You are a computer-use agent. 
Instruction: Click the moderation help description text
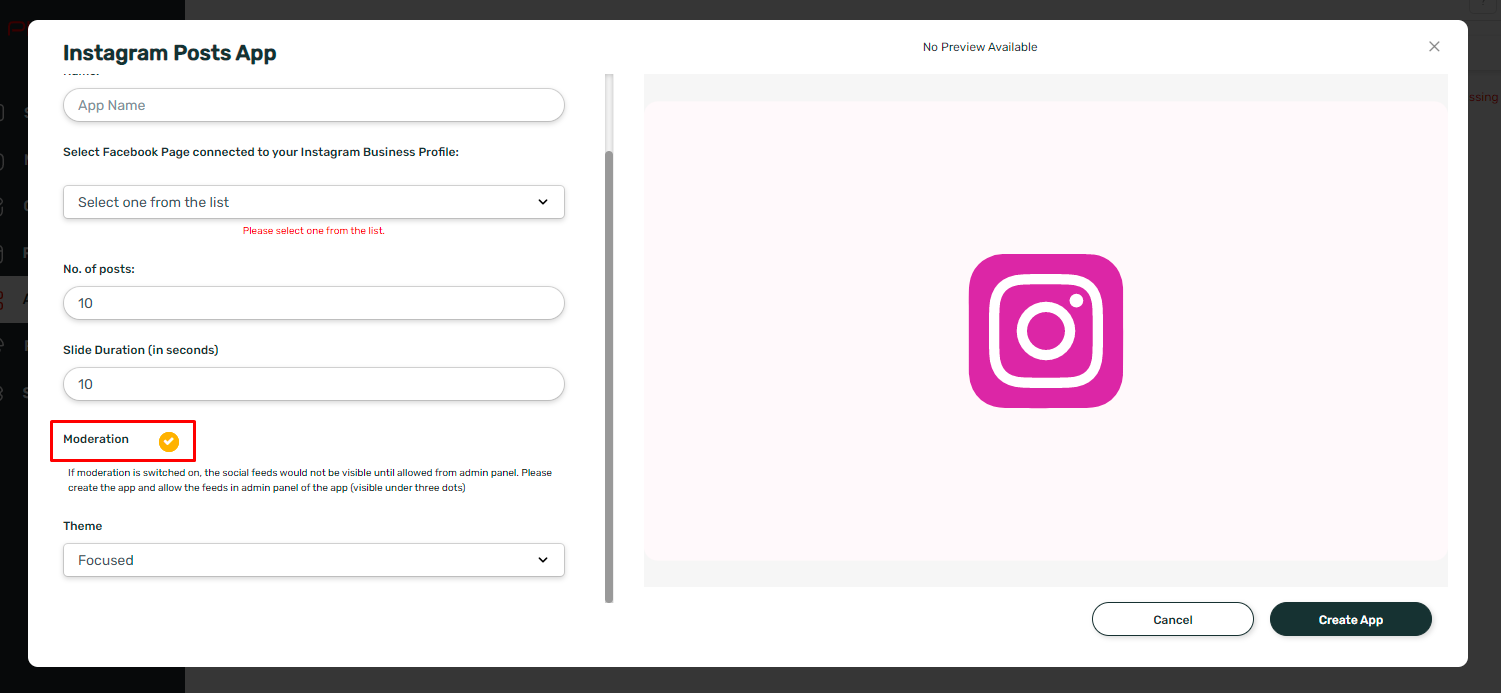(310, 480)
